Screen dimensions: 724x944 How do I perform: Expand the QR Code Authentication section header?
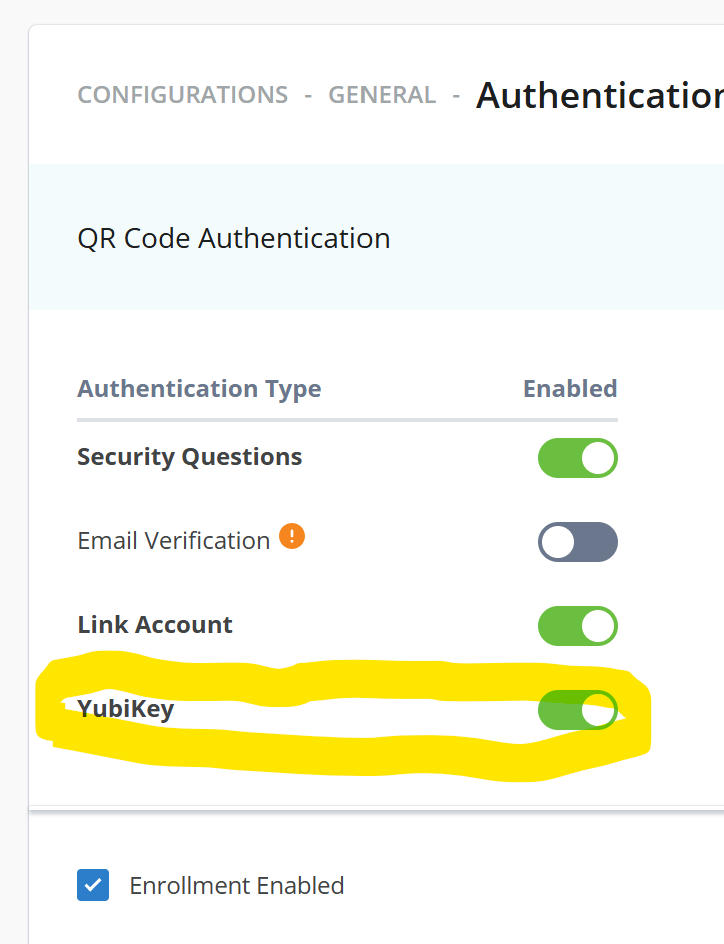tap(234, 238)
